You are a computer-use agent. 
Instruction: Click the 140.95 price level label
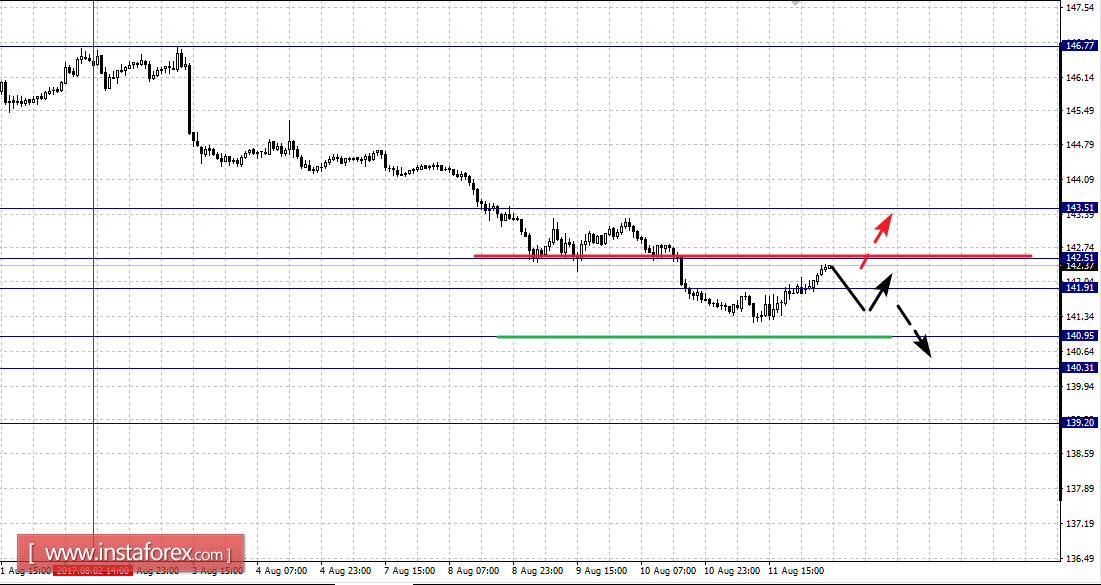tap(1079, 336)
